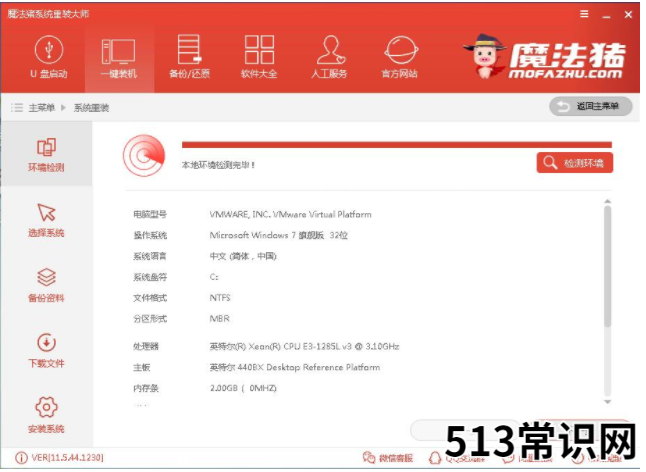
Task: Select the 选择系统 step in sidebar
Action: pos(46,220)
